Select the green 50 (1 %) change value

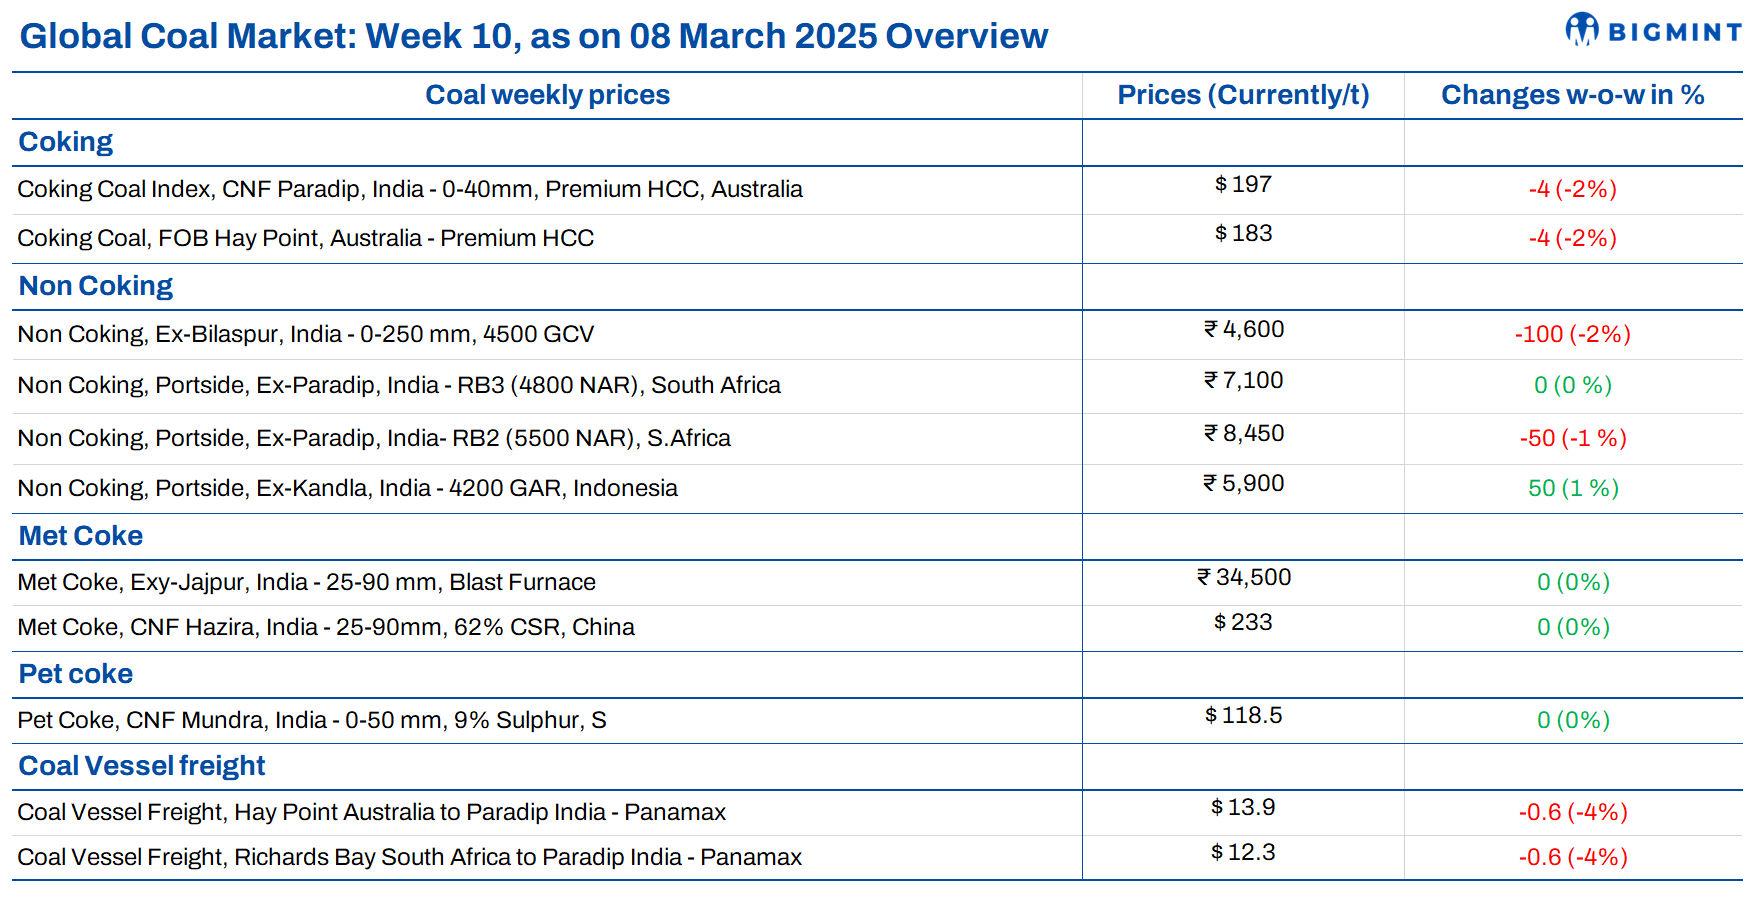click(x=1573, y=488)
